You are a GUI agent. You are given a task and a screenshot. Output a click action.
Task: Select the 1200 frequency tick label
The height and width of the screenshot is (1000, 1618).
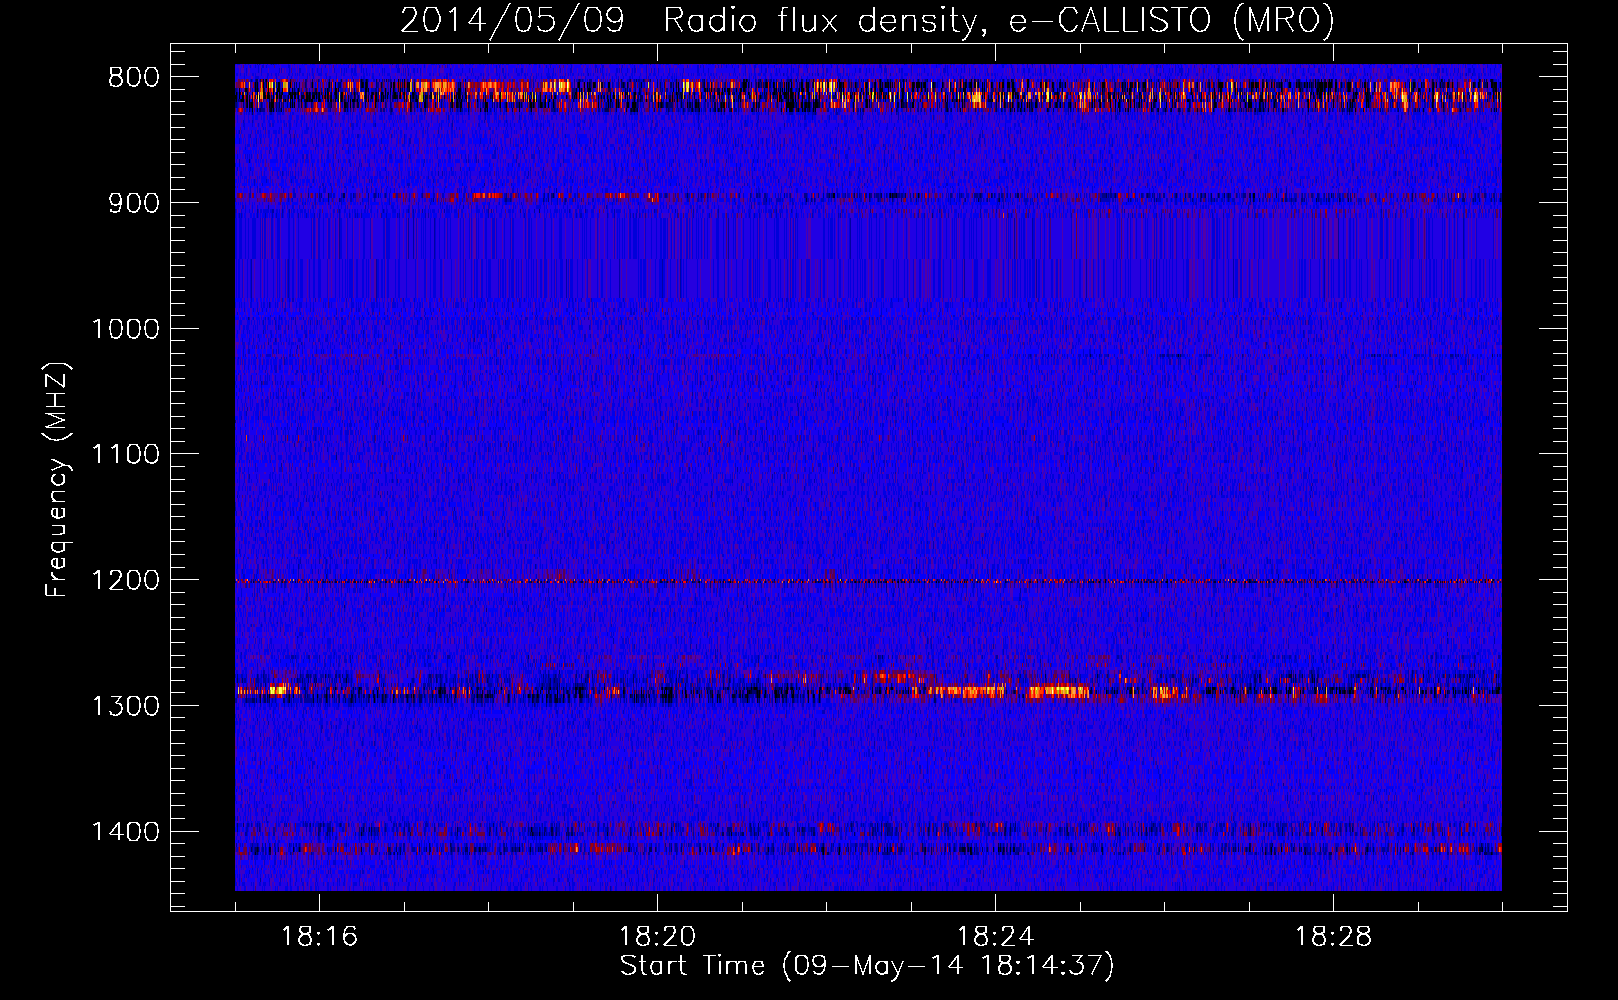[126, 581]
